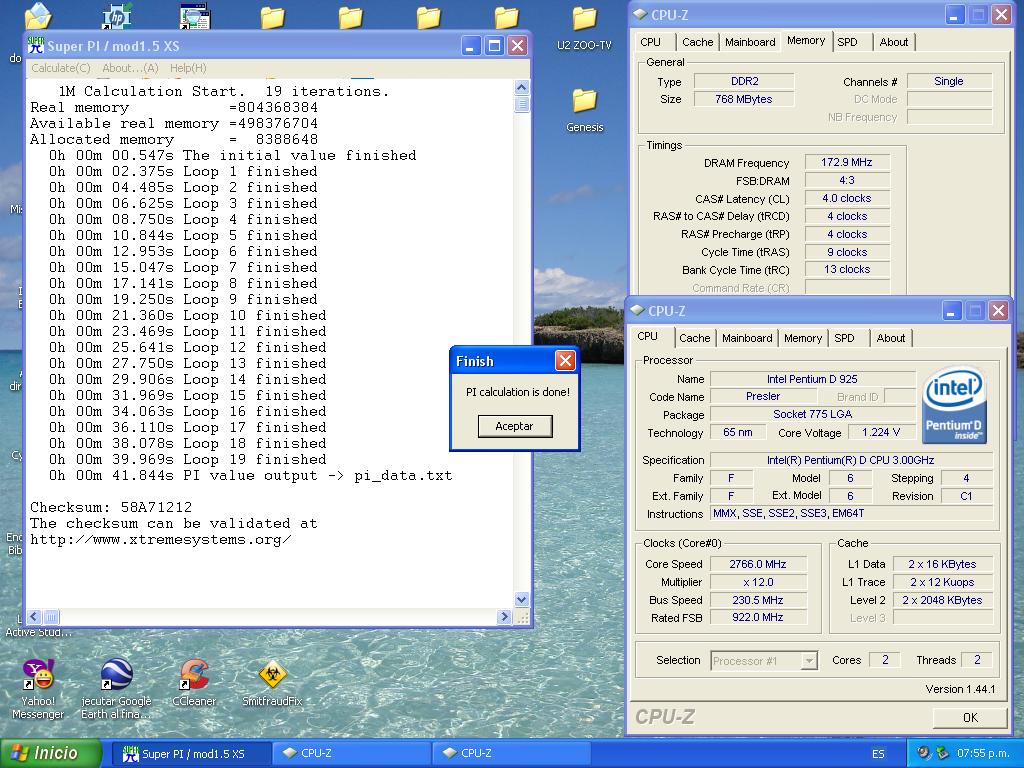Click the system tray network icon
1024x768 pixels.
942,753
